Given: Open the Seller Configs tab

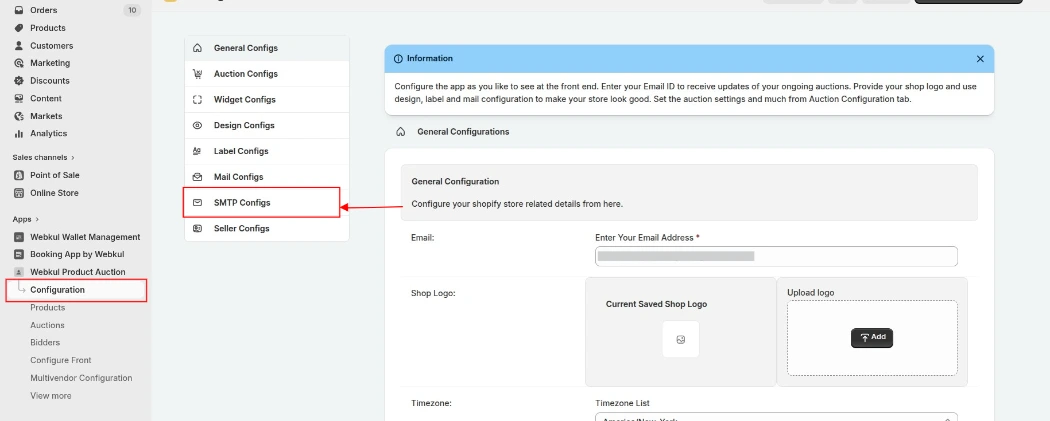Looking at the screenshot, I should point(267,228).
